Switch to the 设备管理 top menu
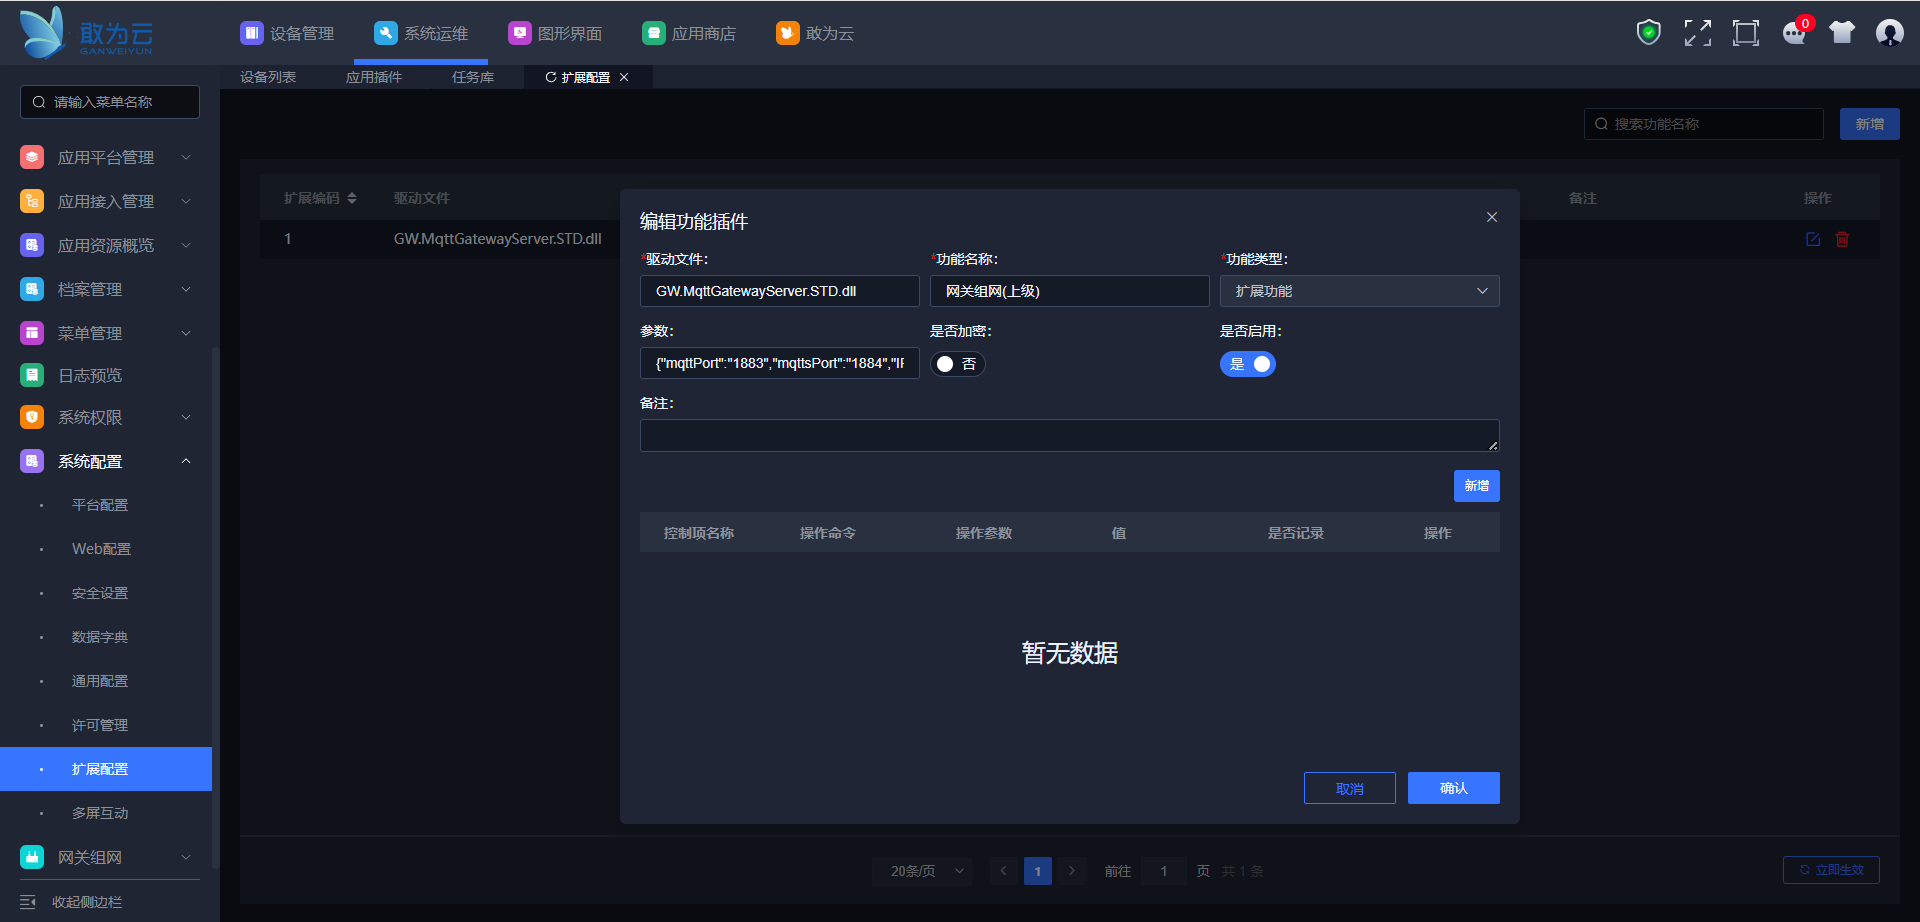 point(288,33)
